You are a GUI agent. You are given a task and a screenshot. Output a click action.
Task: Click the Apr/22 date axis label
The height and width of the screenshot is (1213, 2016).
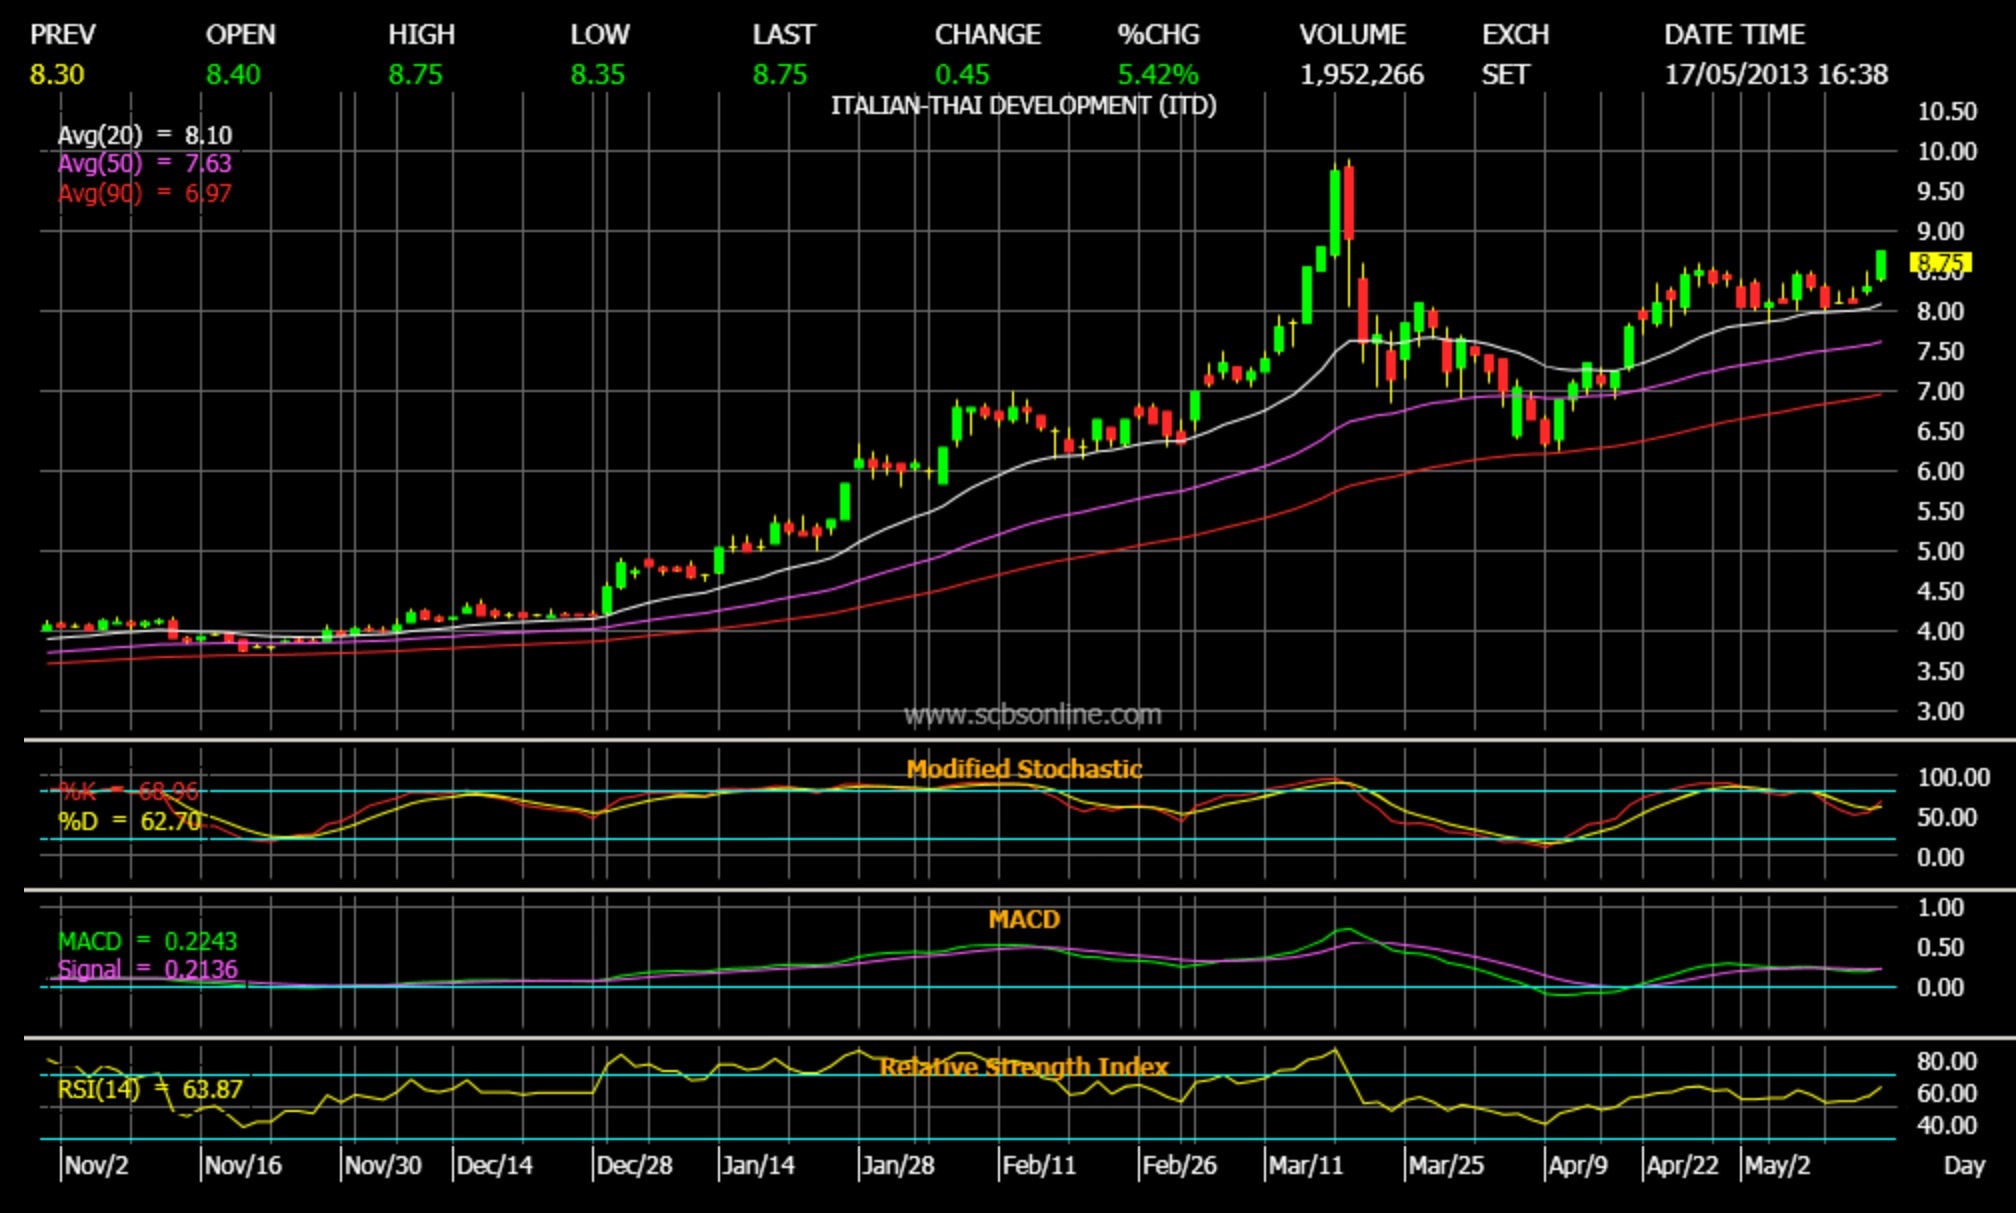point(1683,1165)
